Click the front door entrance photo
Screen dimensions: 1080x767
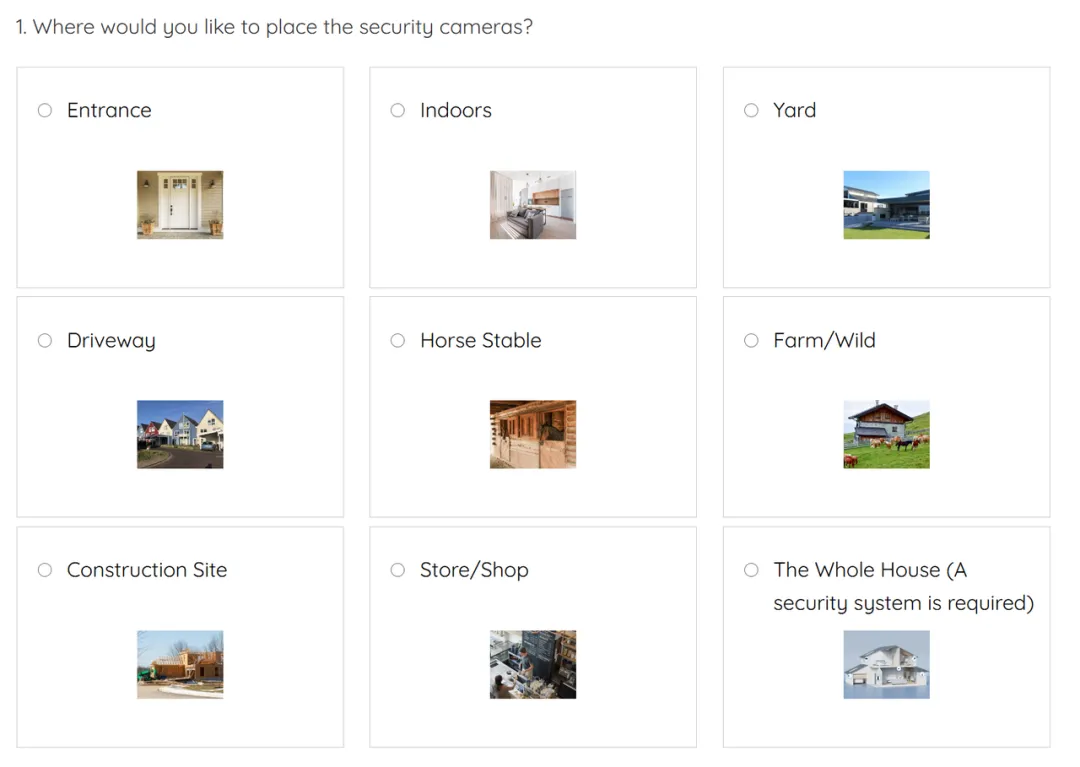point(180,205)
